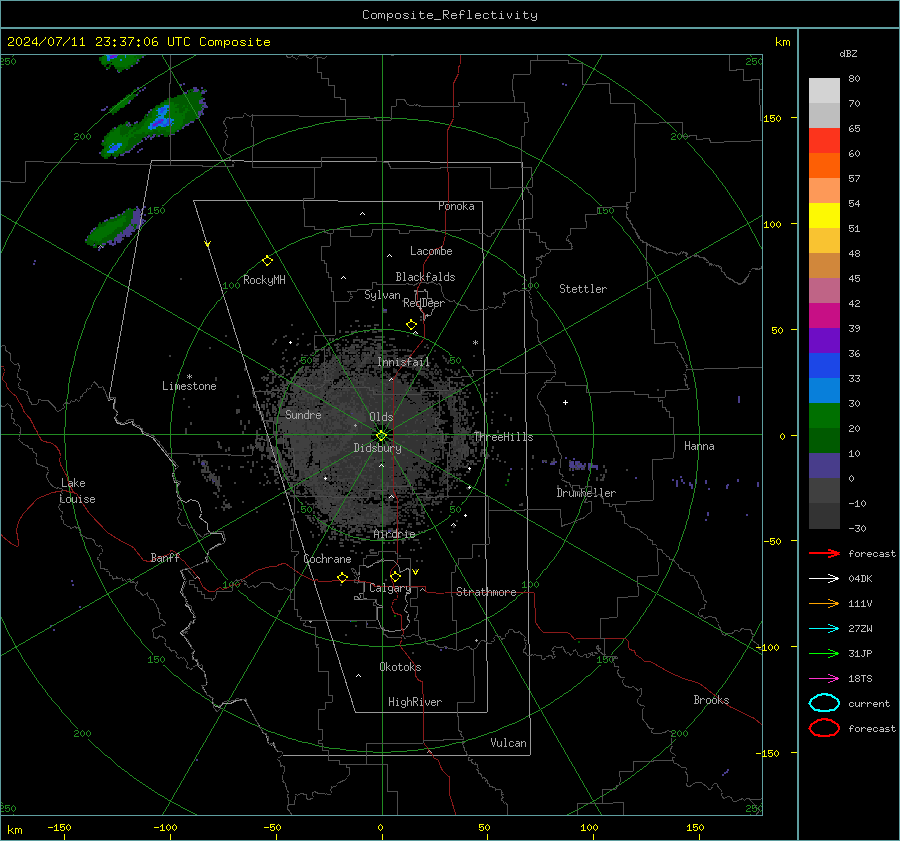
Task: Click the Vulcan town label
Action: (x=509, y=743)
